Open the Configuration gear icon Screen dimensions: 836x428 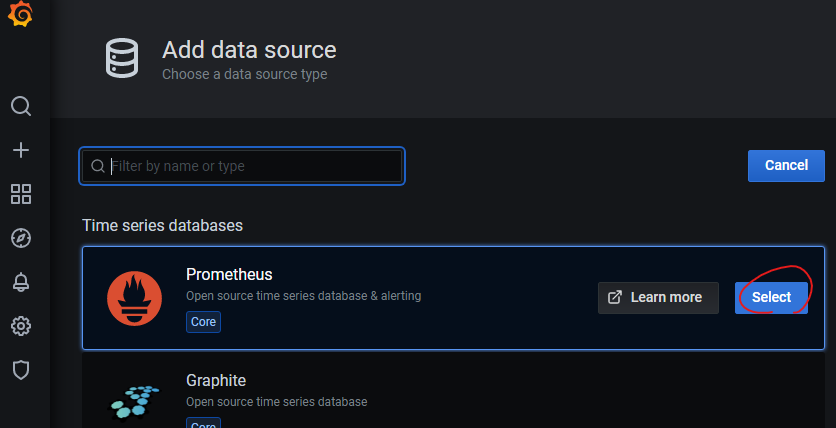point(21,326)
